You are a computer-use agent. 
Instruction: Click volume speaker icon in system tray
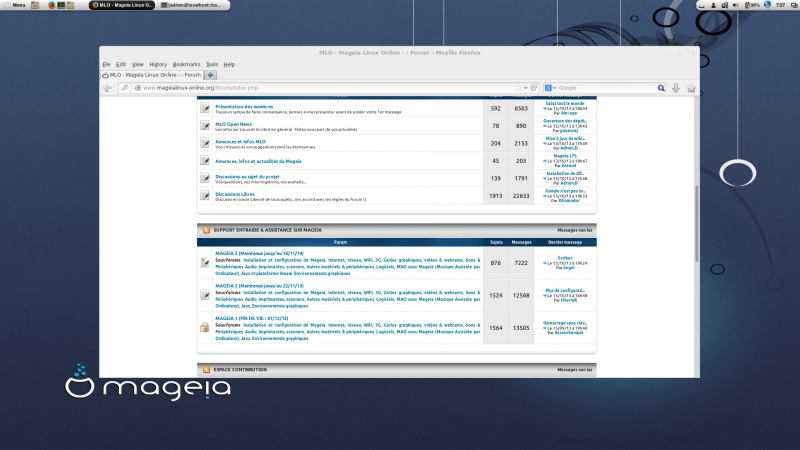735,5
